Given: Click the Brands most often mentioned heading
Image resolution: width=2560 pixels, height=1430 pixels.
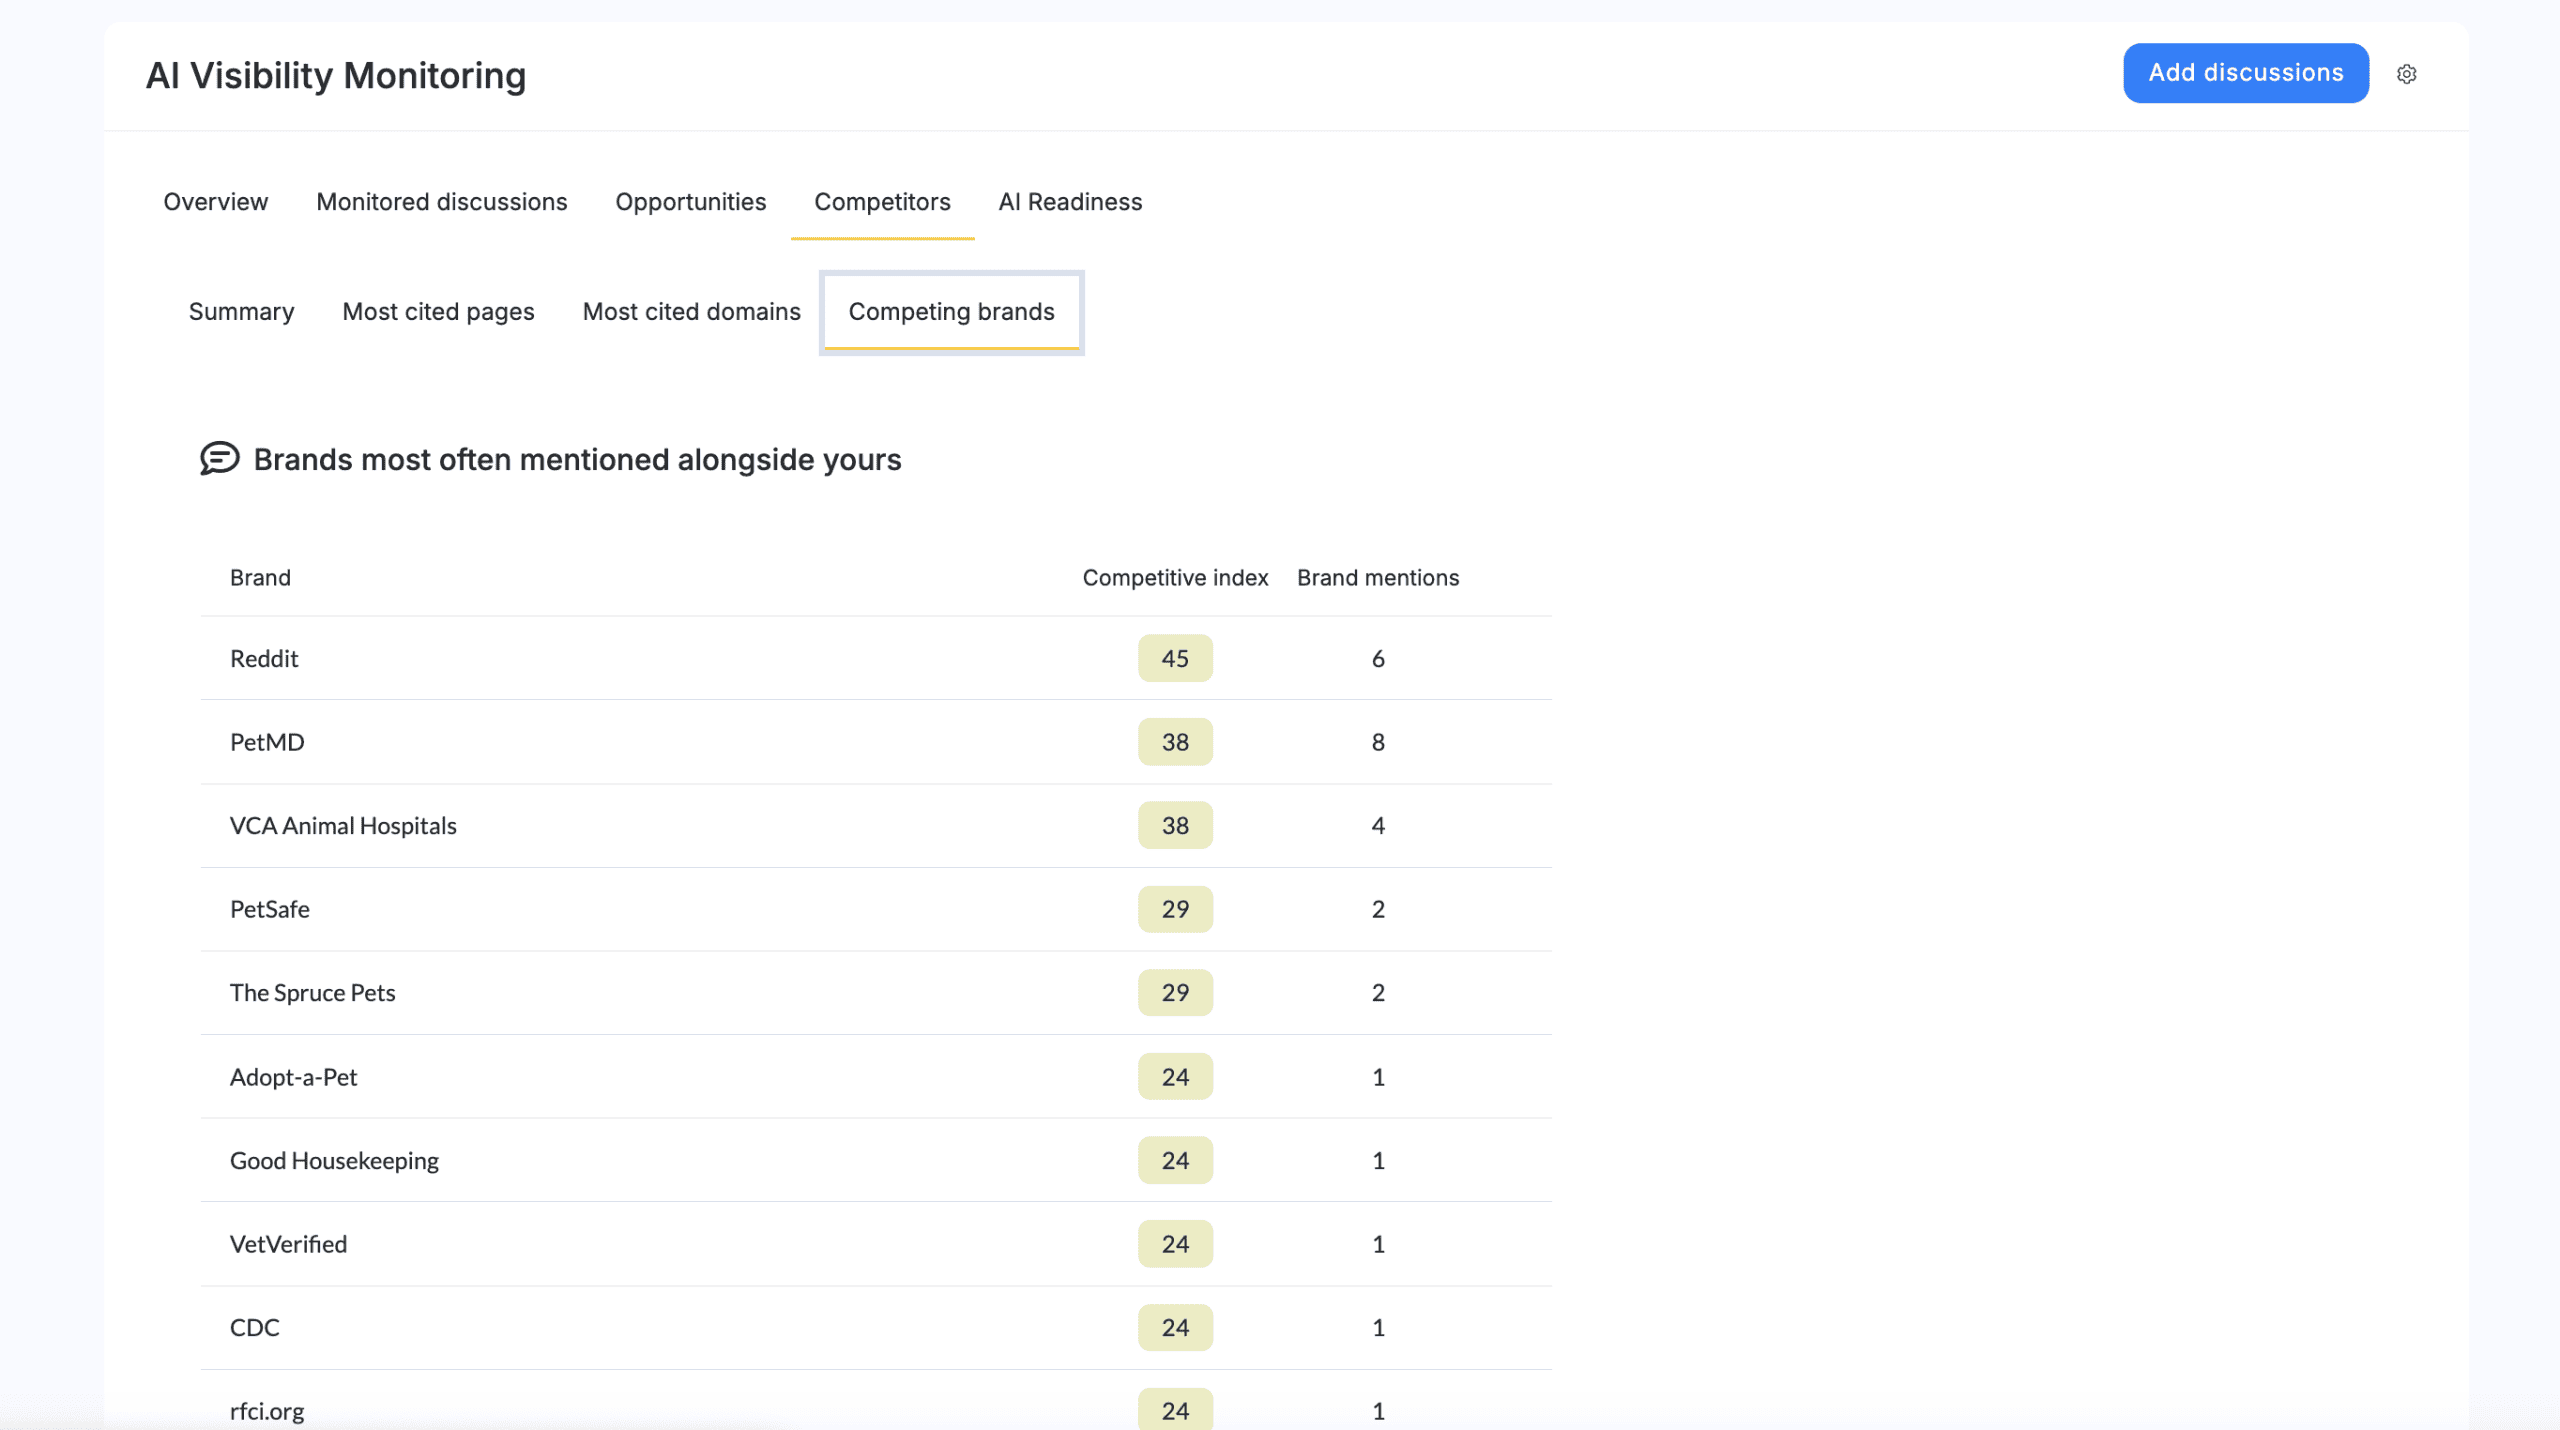Looking at the screenshot, I should [577, 460].
